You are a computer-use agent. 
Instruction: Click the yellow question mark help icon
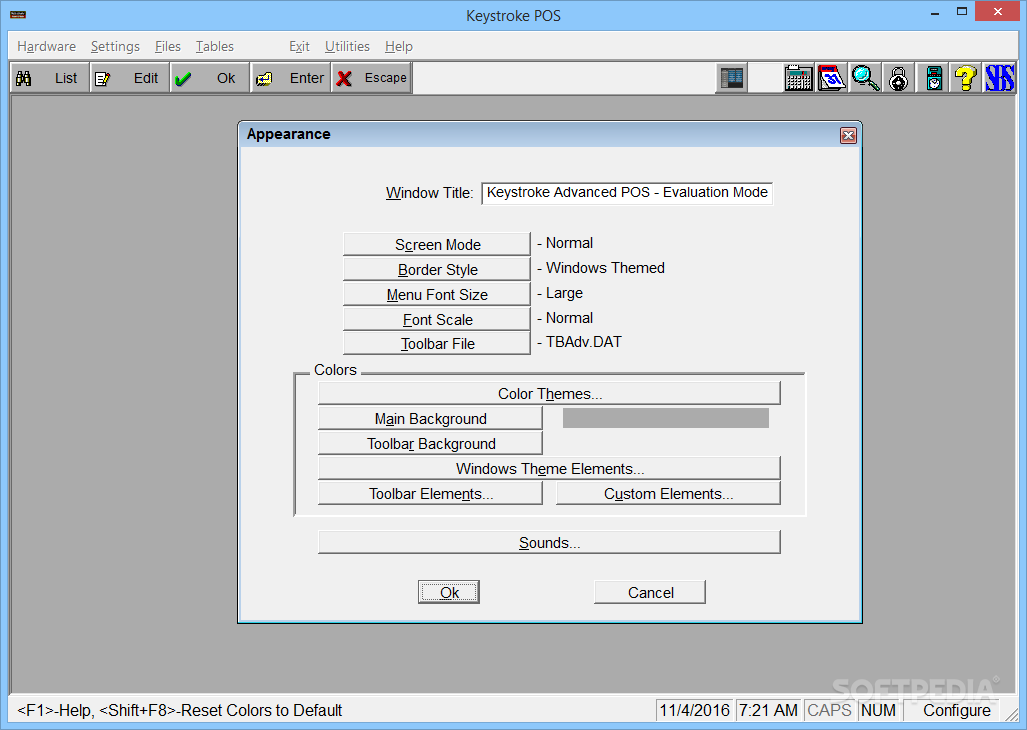point(965,79)
